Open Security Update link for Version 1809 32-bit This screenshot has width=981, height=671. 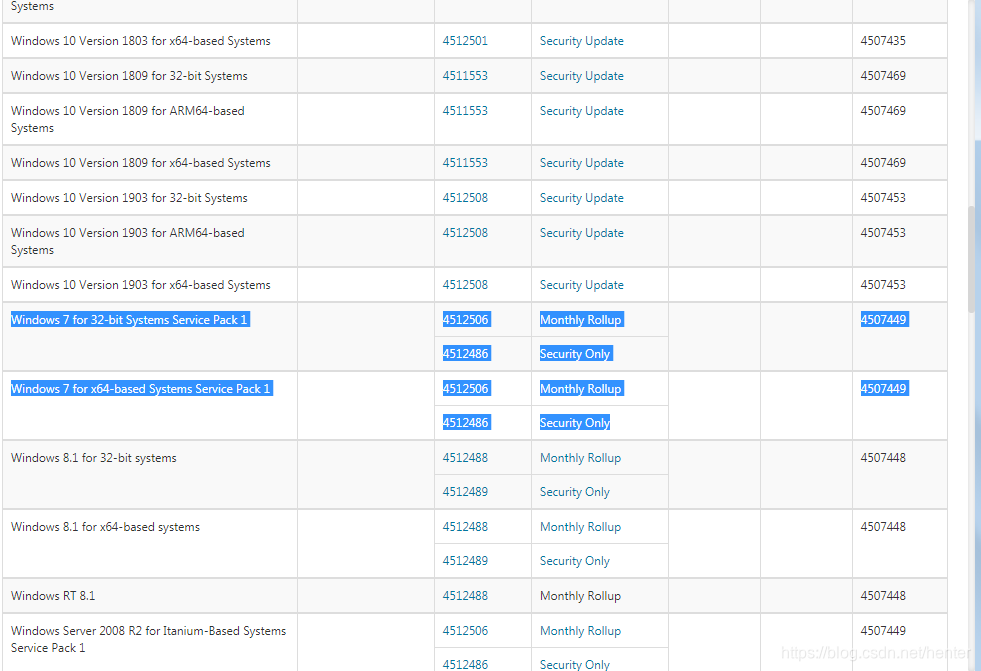click(581, 76)
